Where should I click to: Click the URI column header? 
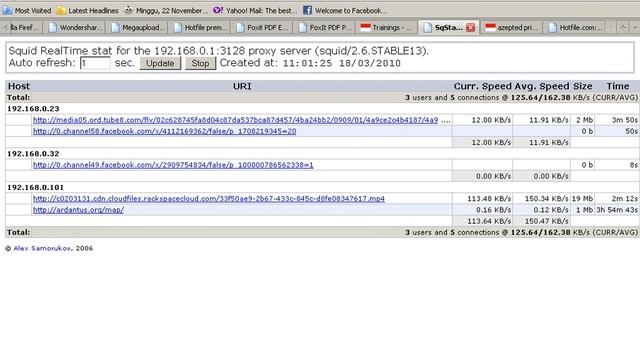(x=242, y=86)
